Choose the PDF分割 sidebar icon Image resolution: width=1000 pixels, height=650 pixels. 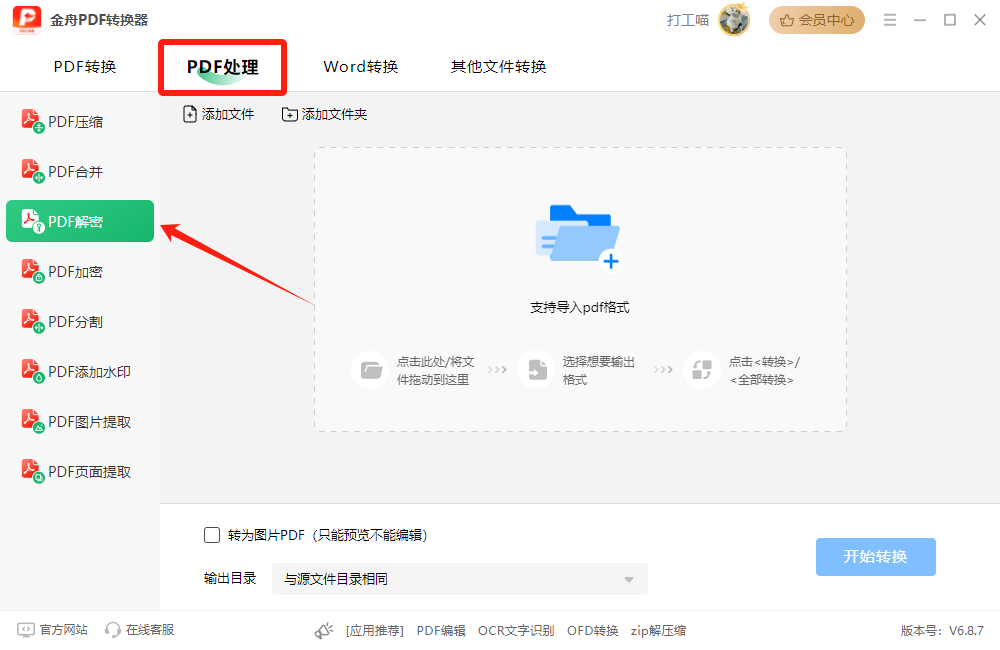[33, 322]
